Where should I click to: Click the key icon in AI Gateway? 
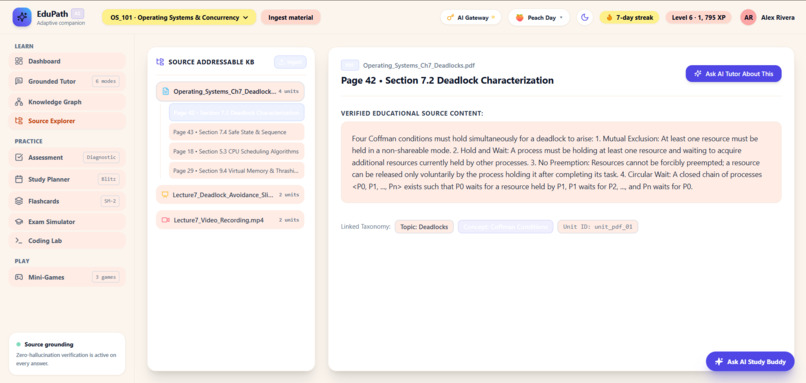point(450,17)
